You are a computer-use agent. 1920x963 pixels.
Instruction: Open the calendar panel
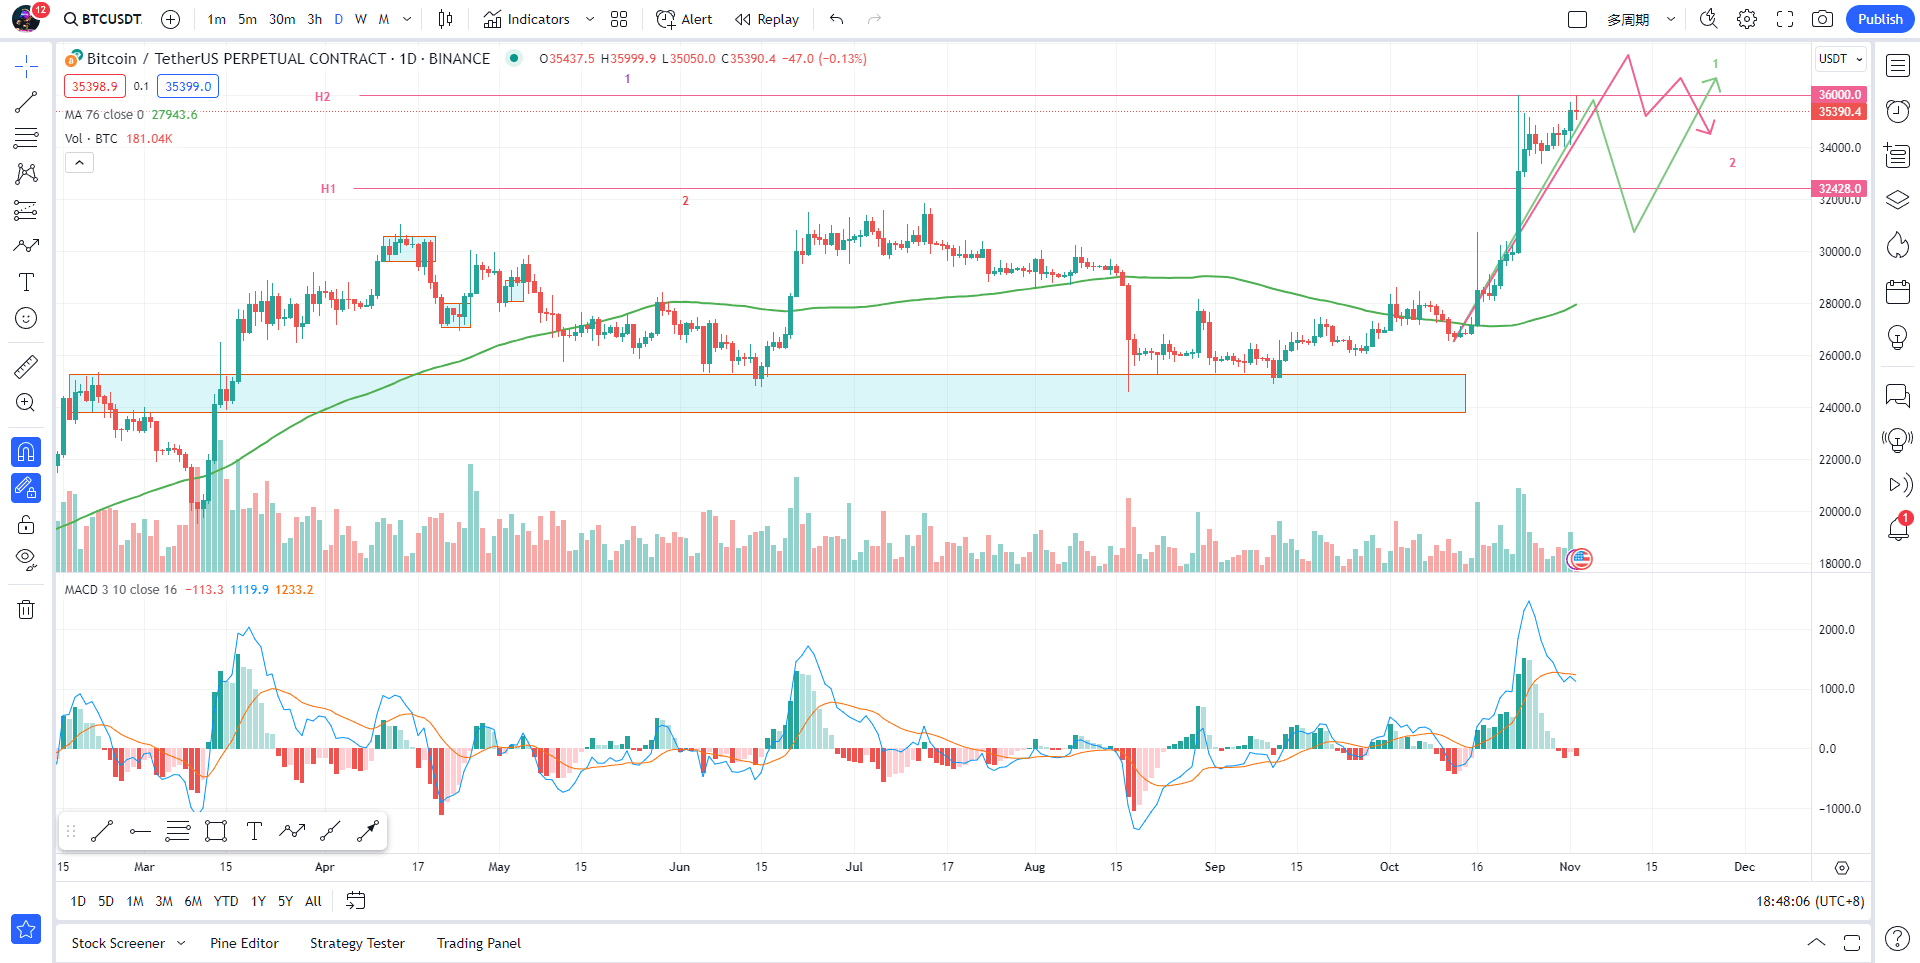click(x=1897, y=291)
